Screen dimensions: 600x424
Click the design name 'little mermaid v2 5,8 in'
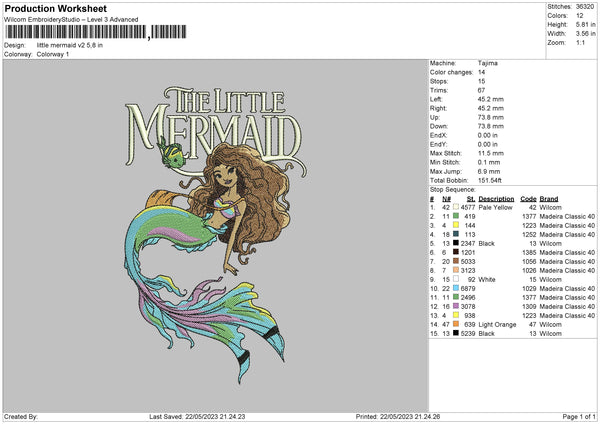click(70, 45)
